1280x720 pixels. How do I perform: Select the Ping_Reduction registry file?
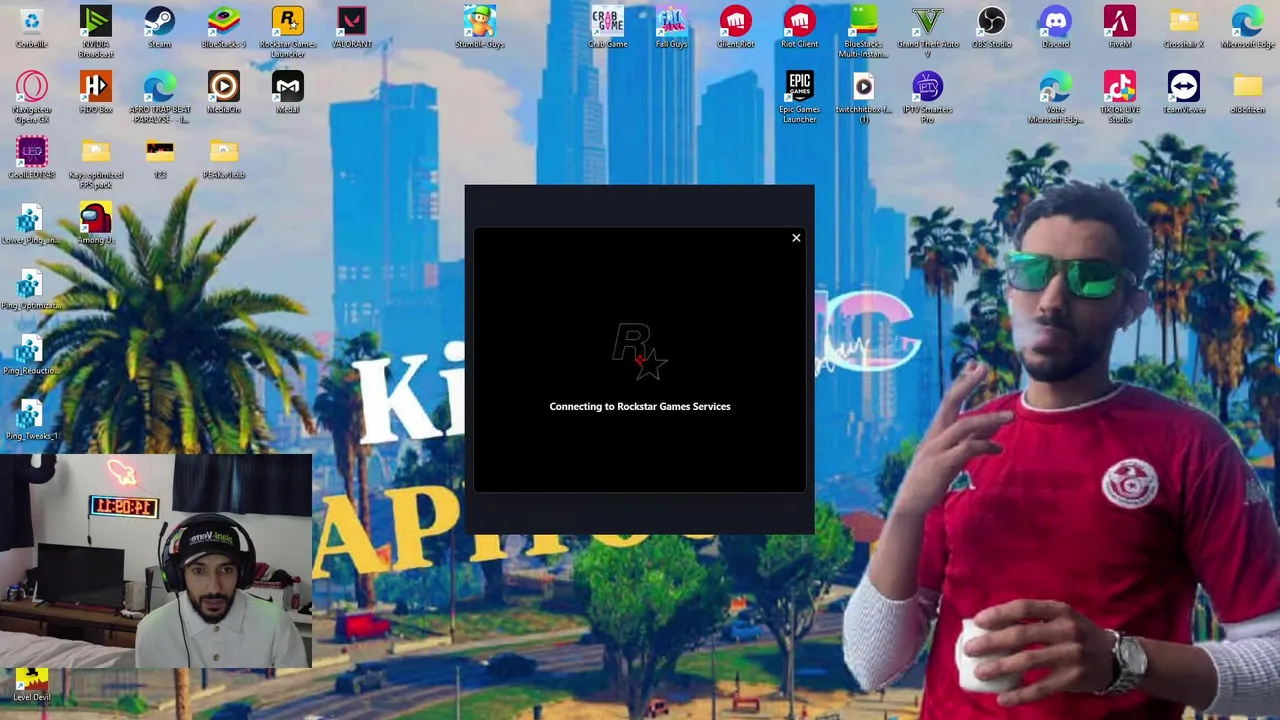click(x=32, y=354)
